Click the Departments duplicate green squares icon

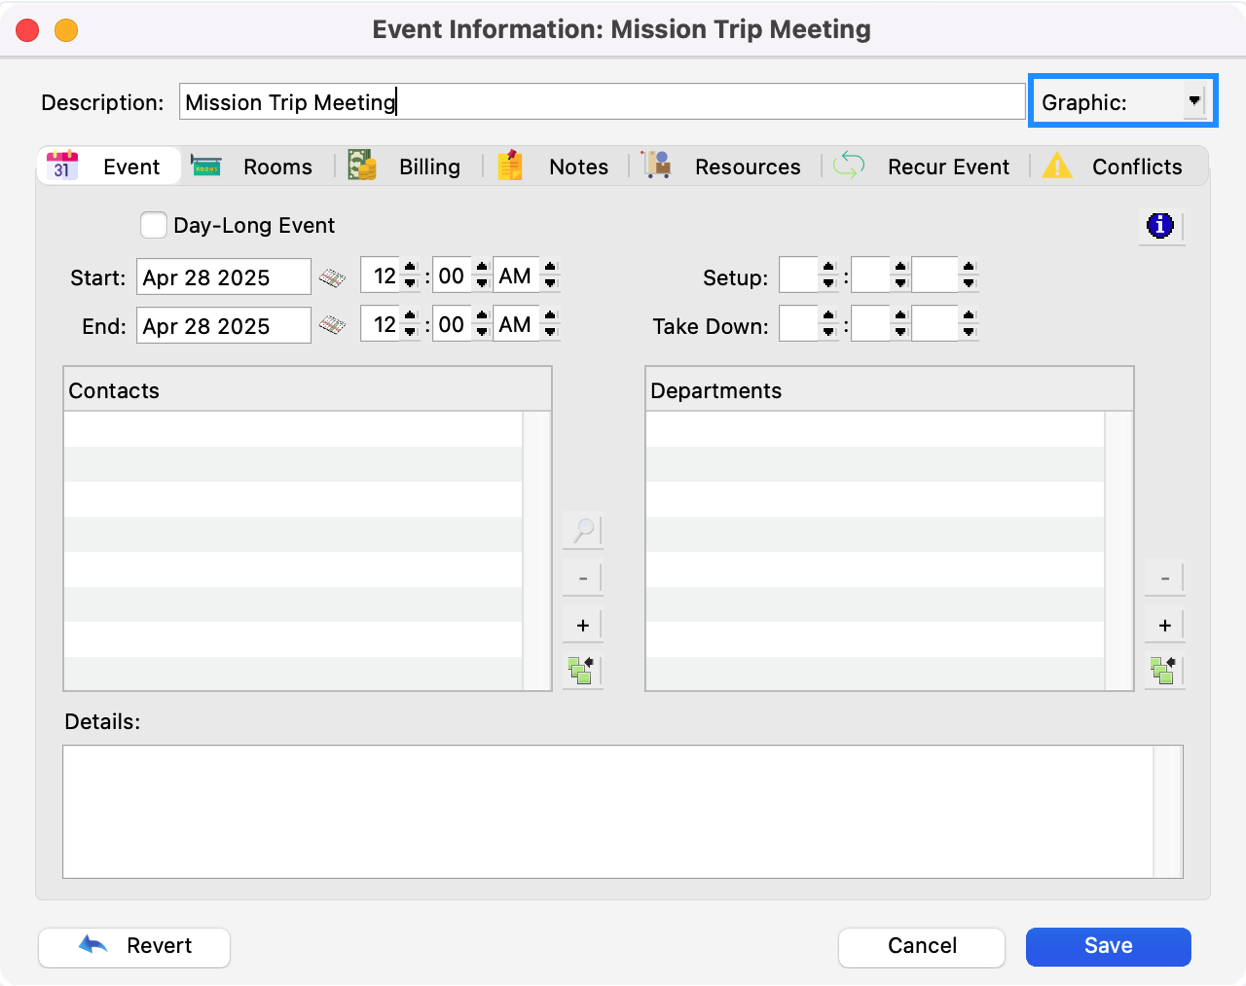[1163, 670]
